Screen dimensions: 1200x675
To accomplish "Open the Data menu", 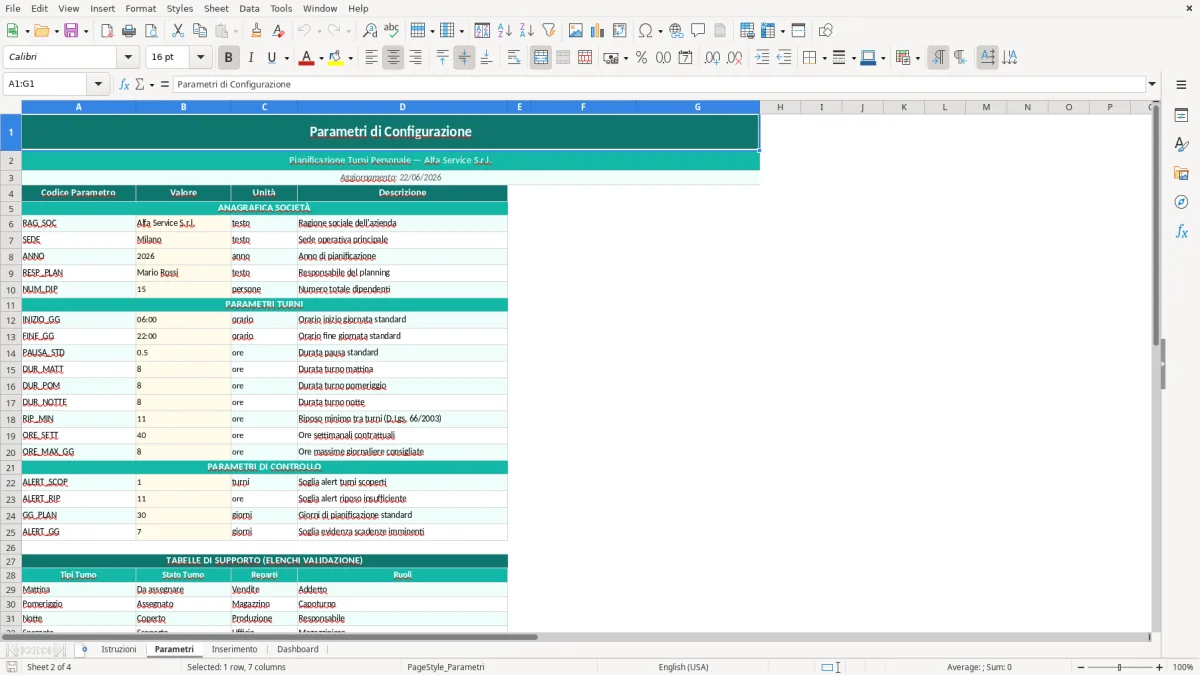I will tap(249, 8).
